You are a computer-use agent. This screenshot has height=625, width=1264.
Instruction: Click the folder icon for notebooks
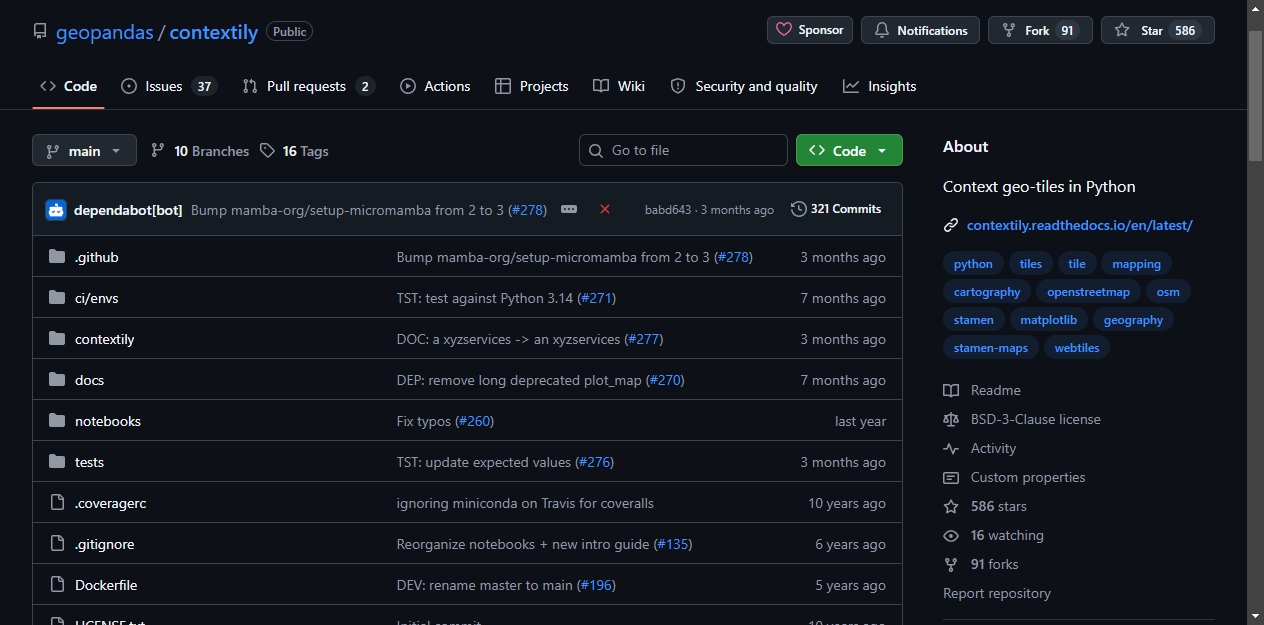click(x=57, y=421)
